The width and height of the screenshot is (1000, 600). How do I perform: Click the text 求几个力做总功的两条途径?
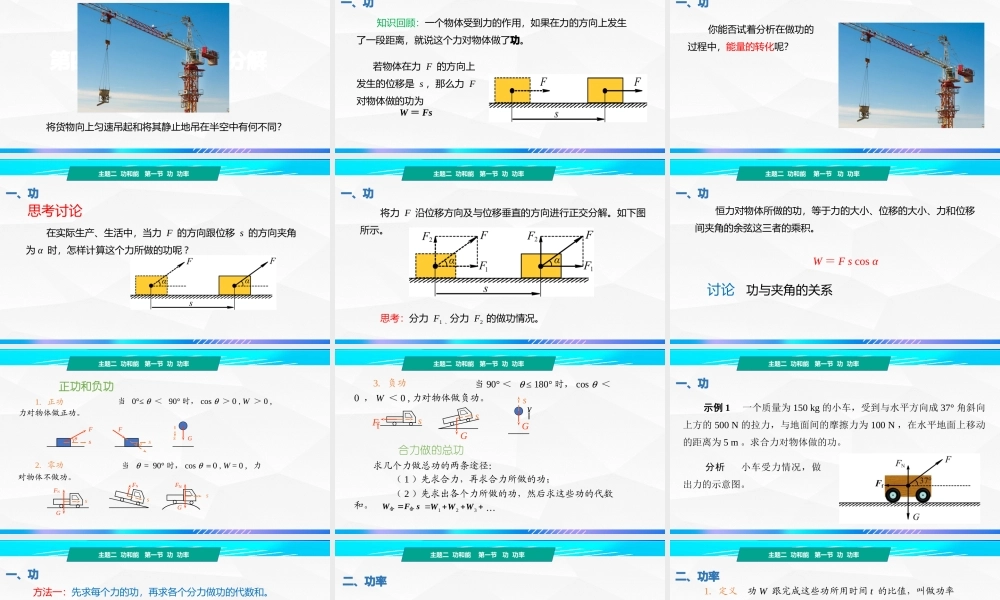[432, 465]
